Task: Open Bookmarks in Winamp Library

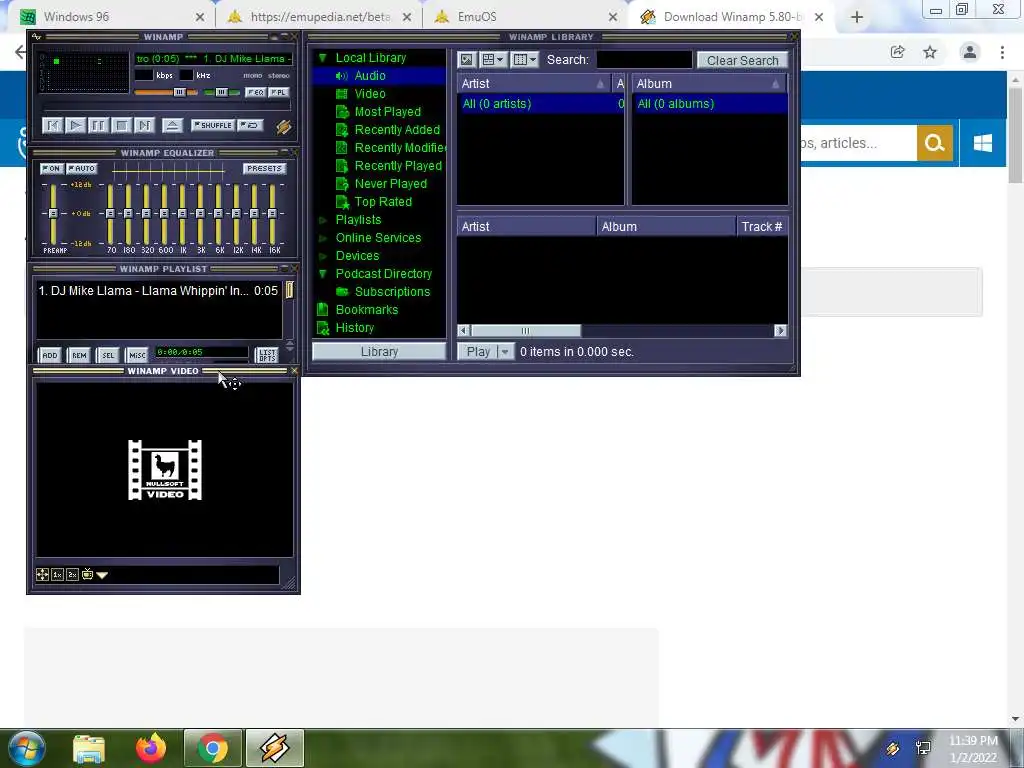Action: tap(366, 310)
